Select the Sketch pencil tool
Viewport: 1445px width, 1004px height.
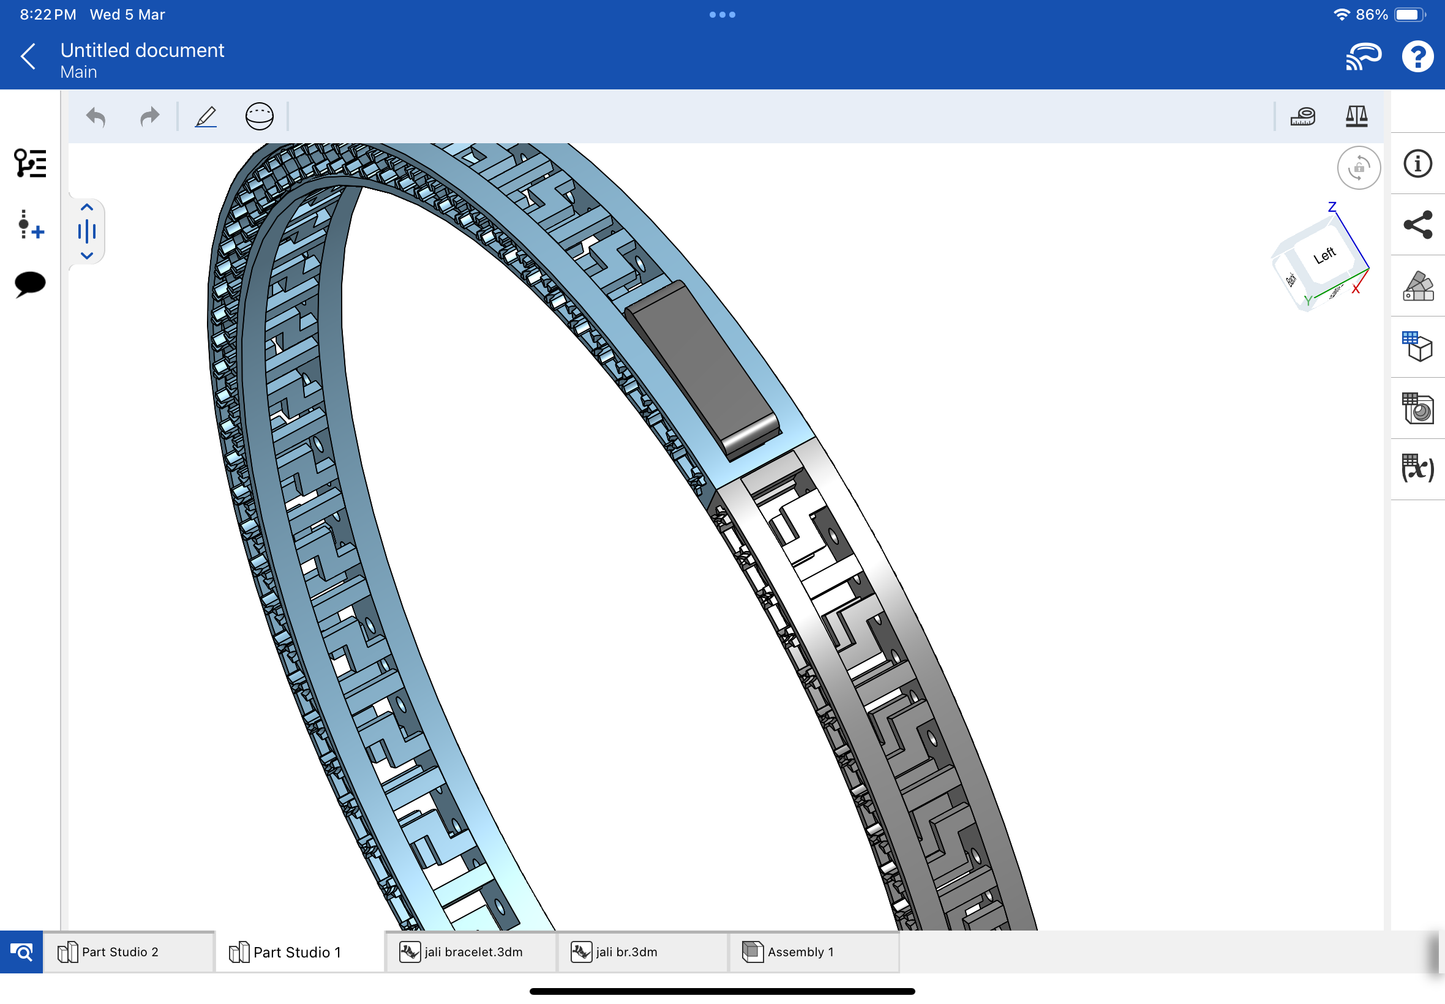pos(206,117)
